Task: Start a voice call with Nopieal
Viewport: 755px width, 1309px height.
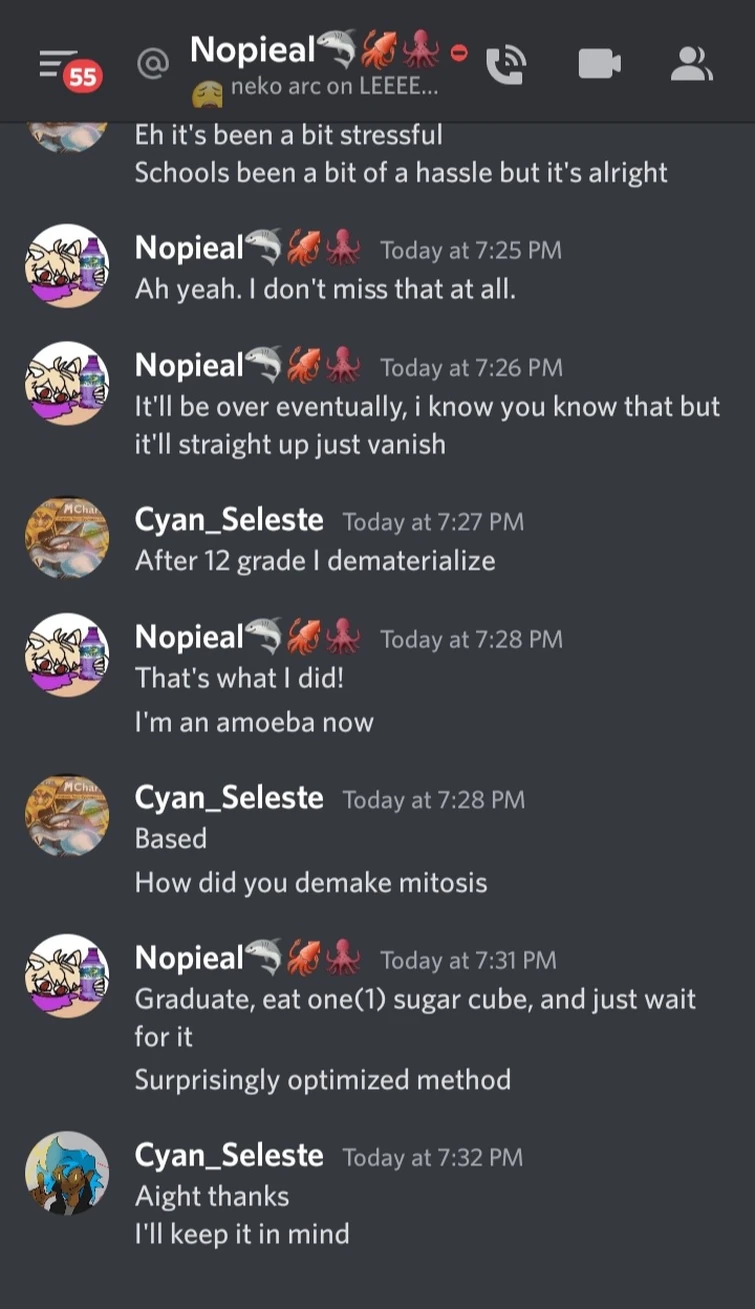Action: click(x=507, y=60)
